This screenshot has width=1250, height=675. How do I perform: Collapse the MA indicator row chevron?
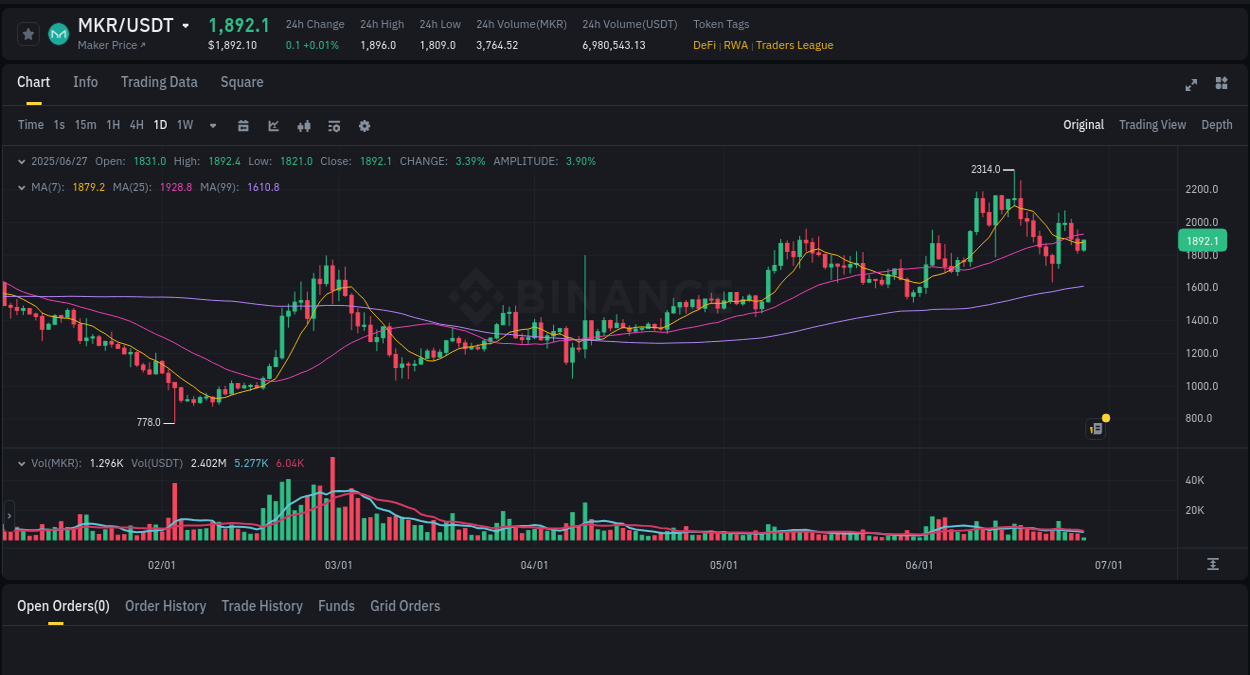[x=22, y=186]
